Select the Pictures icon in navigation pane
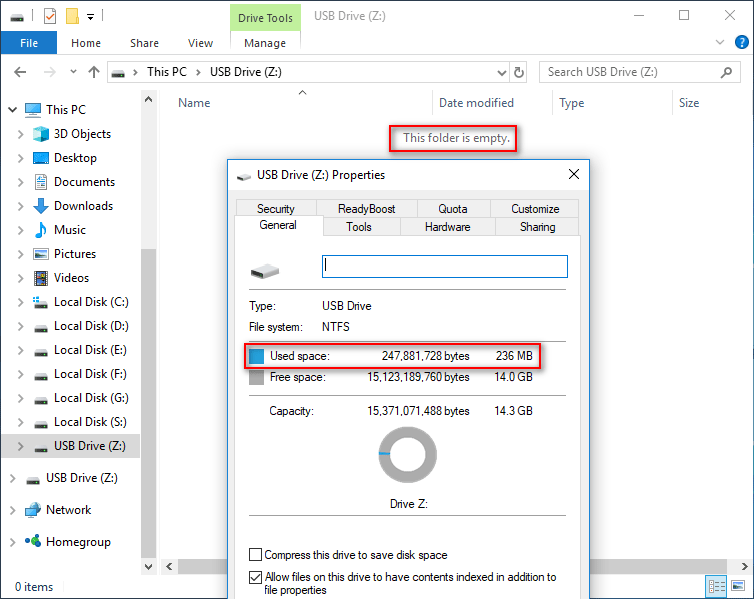This screenshot has height=599, width=754. [x=41, y=254]
